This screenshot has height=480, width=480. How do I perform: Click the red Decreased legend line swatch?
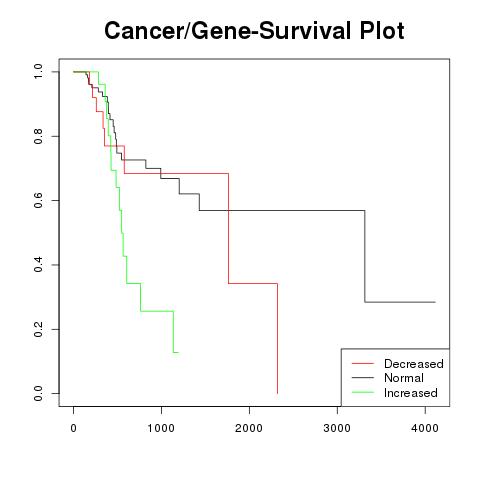(363, 363)
